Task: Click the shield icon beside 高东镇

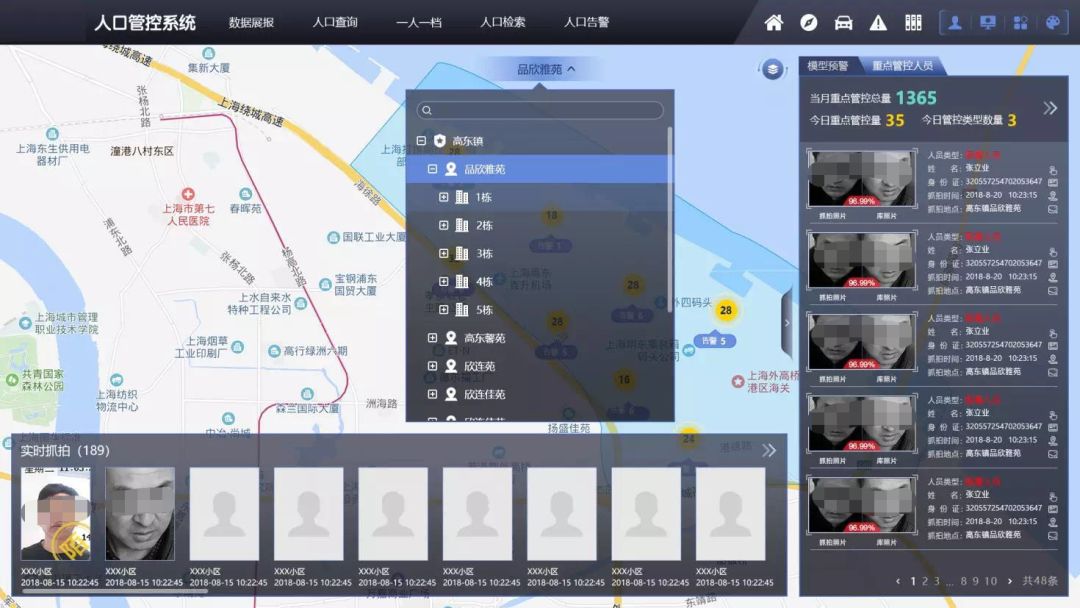Action: (439, 140)
